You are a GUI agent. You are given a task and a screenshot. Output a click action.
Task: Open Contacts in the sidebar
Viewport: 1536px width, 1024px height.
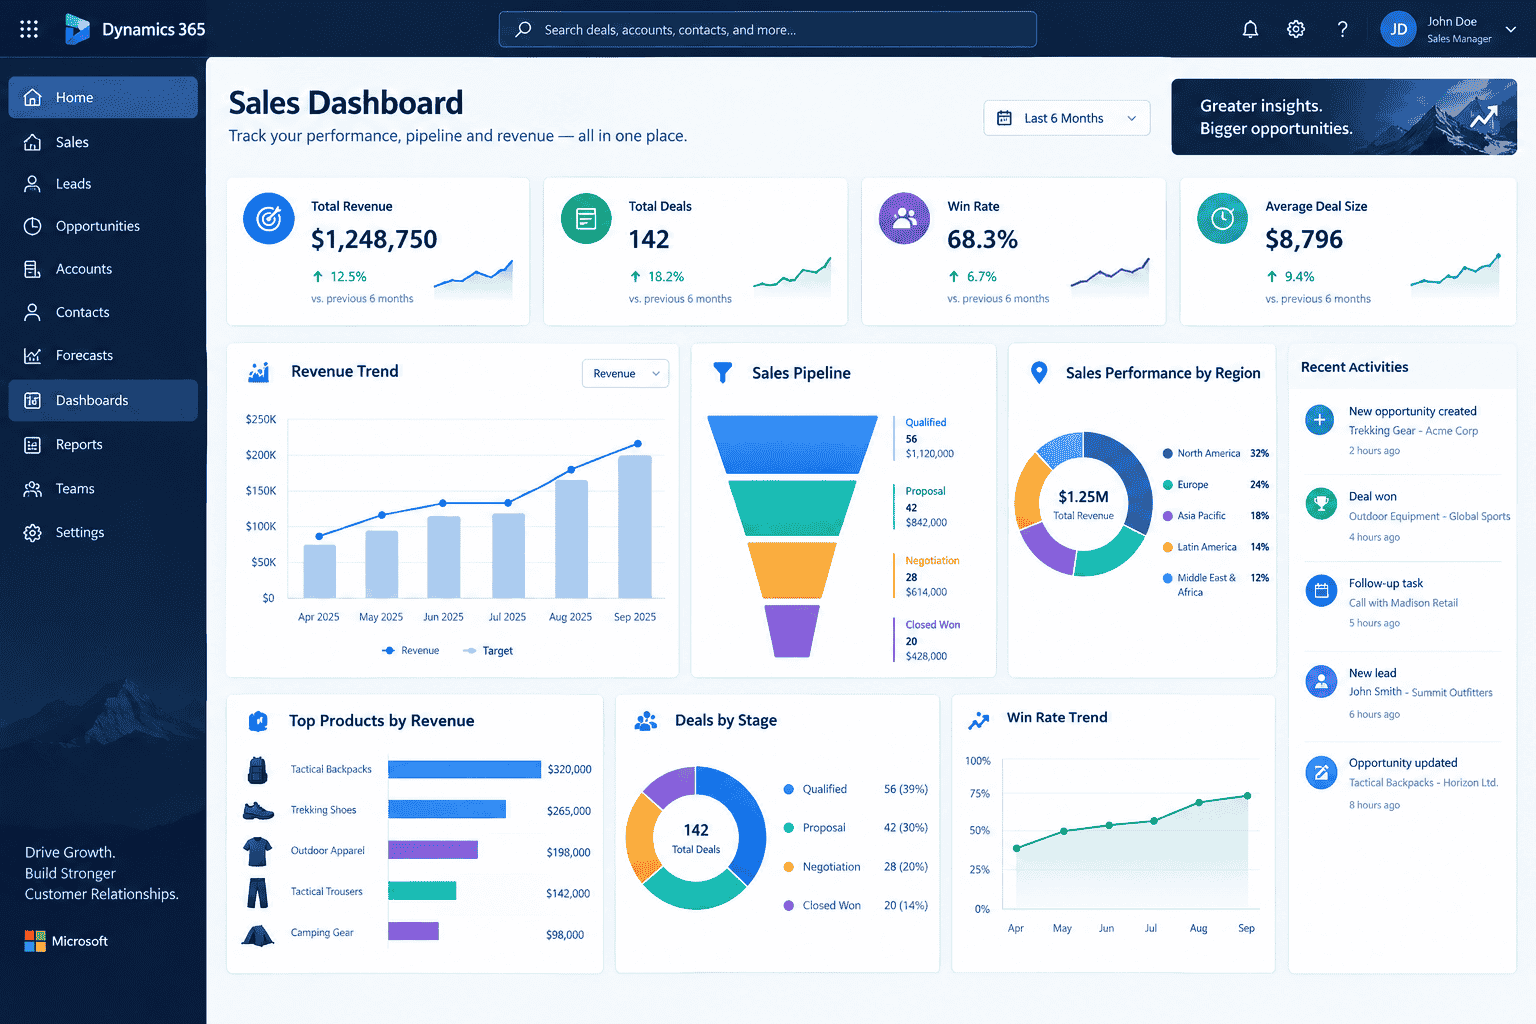click(x=103, y=312)
